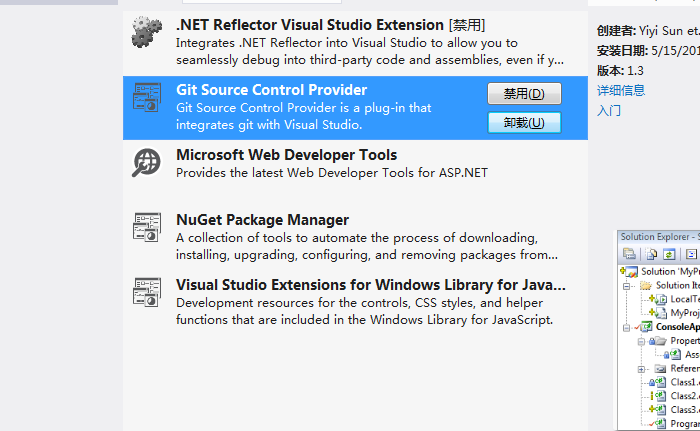The width and height of the screenshot is (700, 431).
Task: Select the Ass... file under Properties
Action: [692, 355]
